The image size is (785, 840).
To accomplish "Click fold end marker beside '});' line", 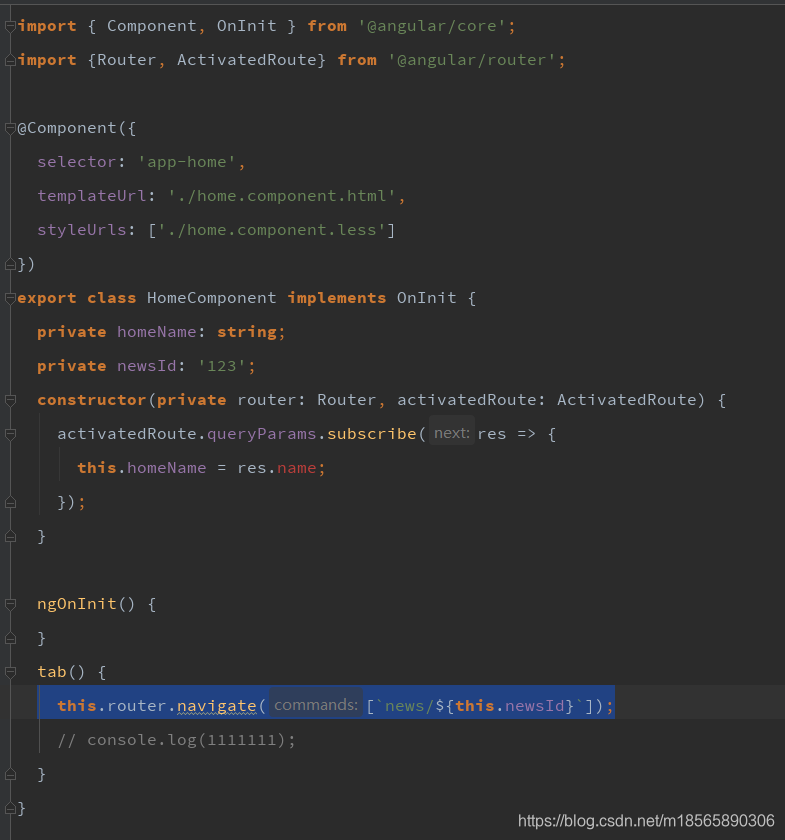I will [x=10, y=502].
